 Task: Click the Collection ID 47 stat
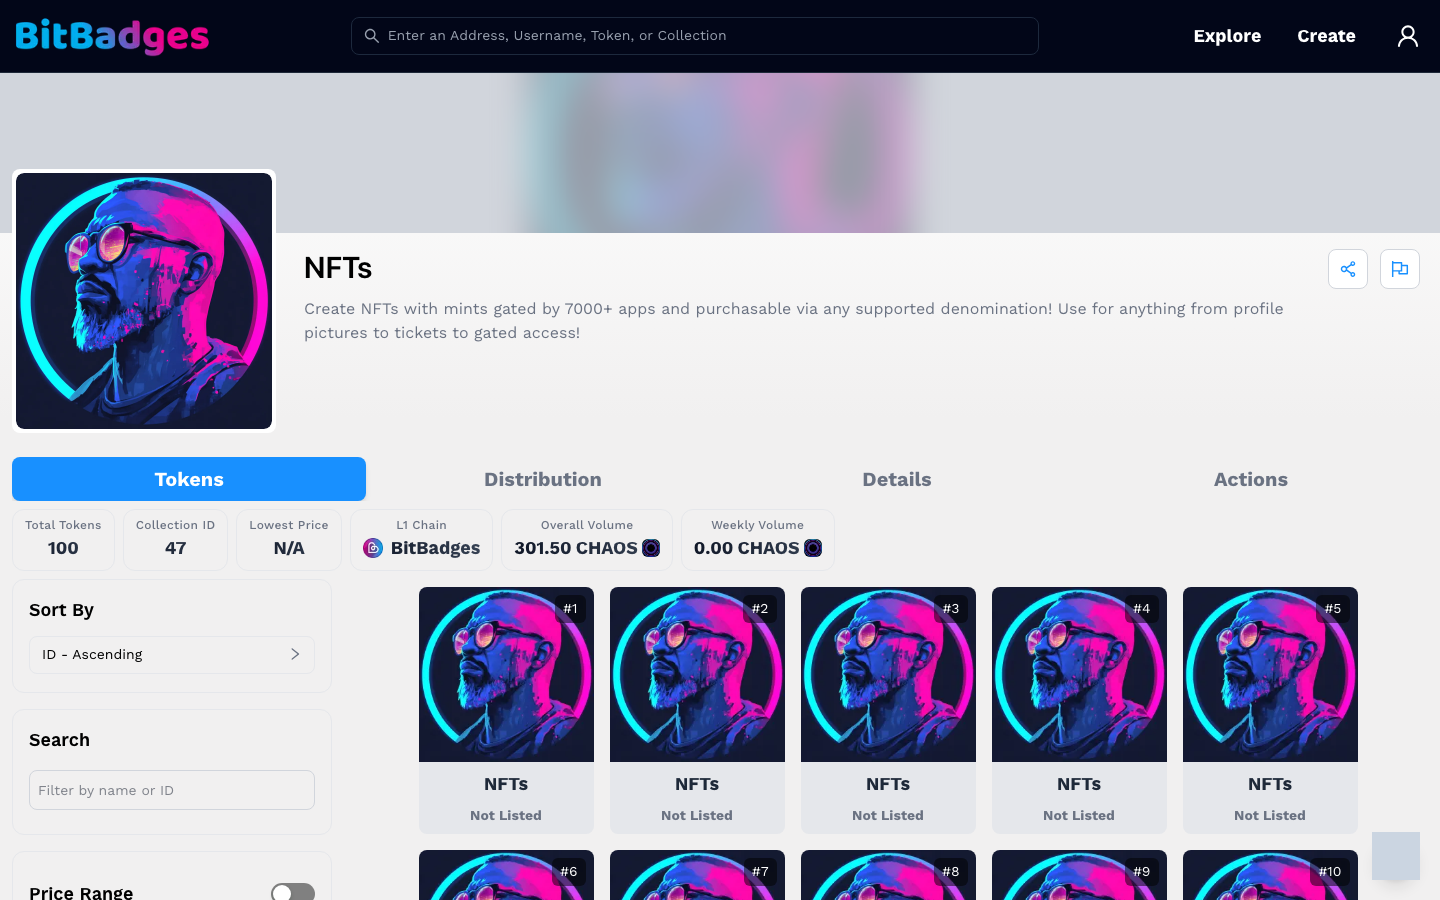pos(175,540)
